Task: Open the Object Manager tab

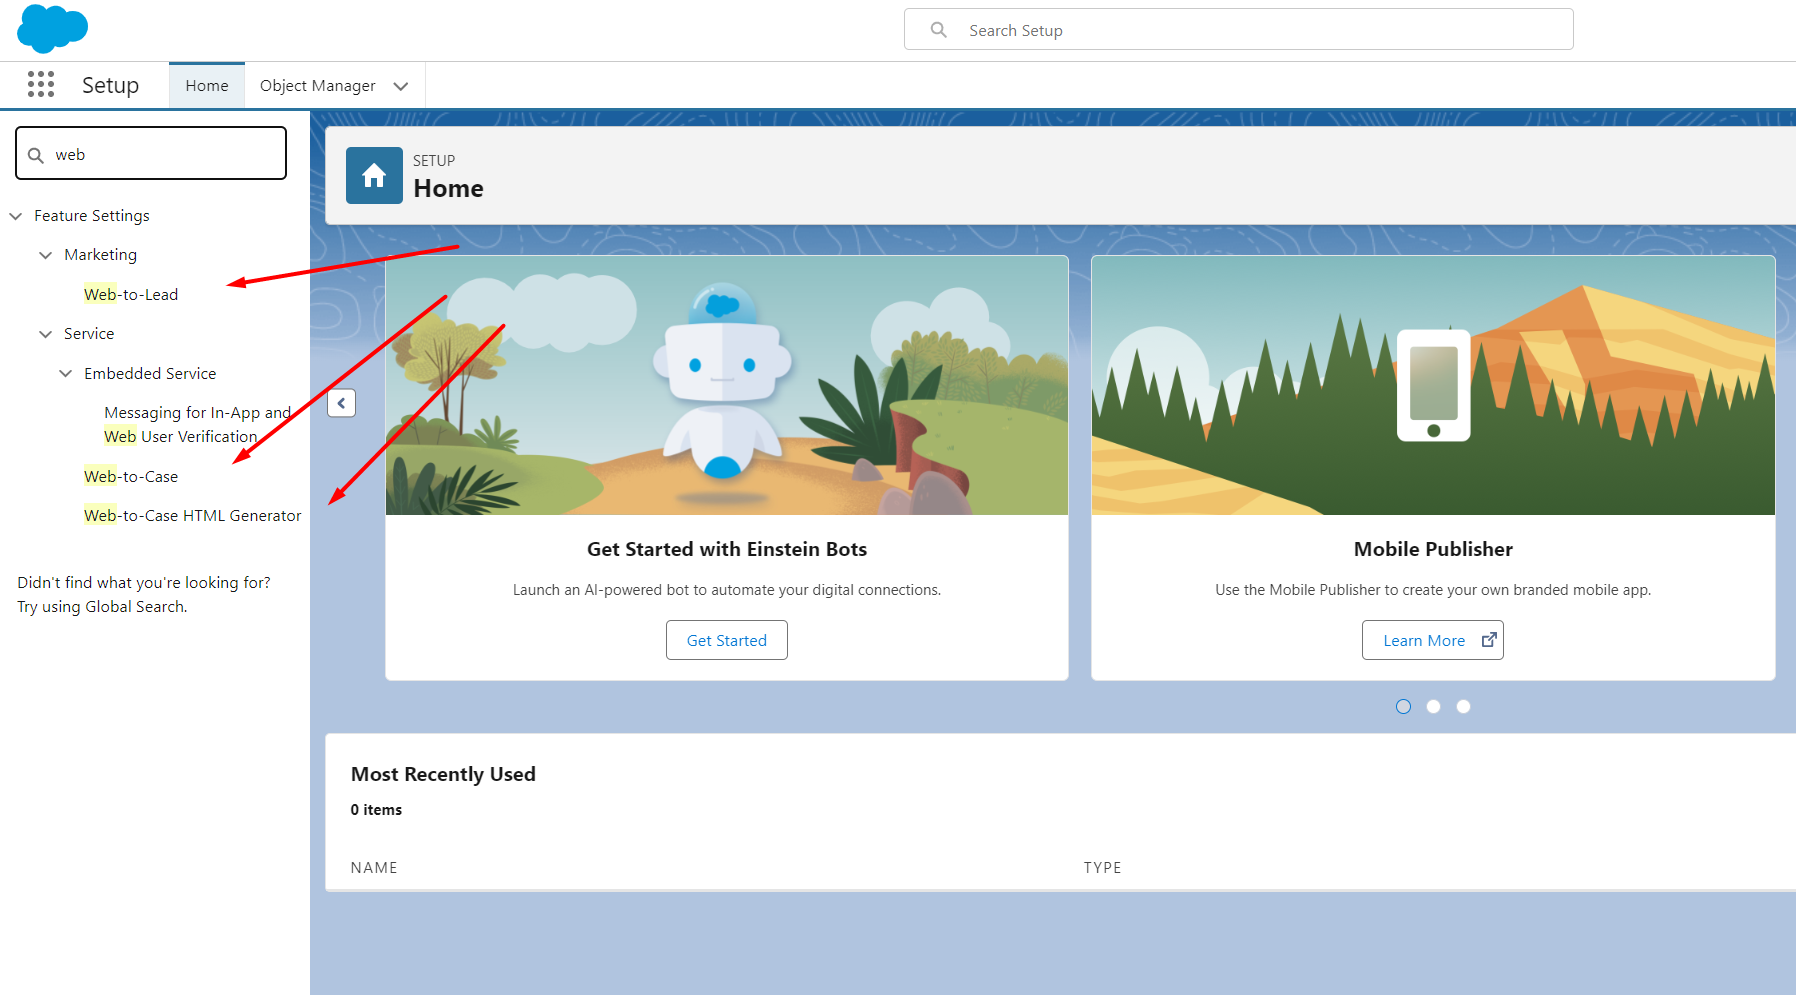Action: 316,85
